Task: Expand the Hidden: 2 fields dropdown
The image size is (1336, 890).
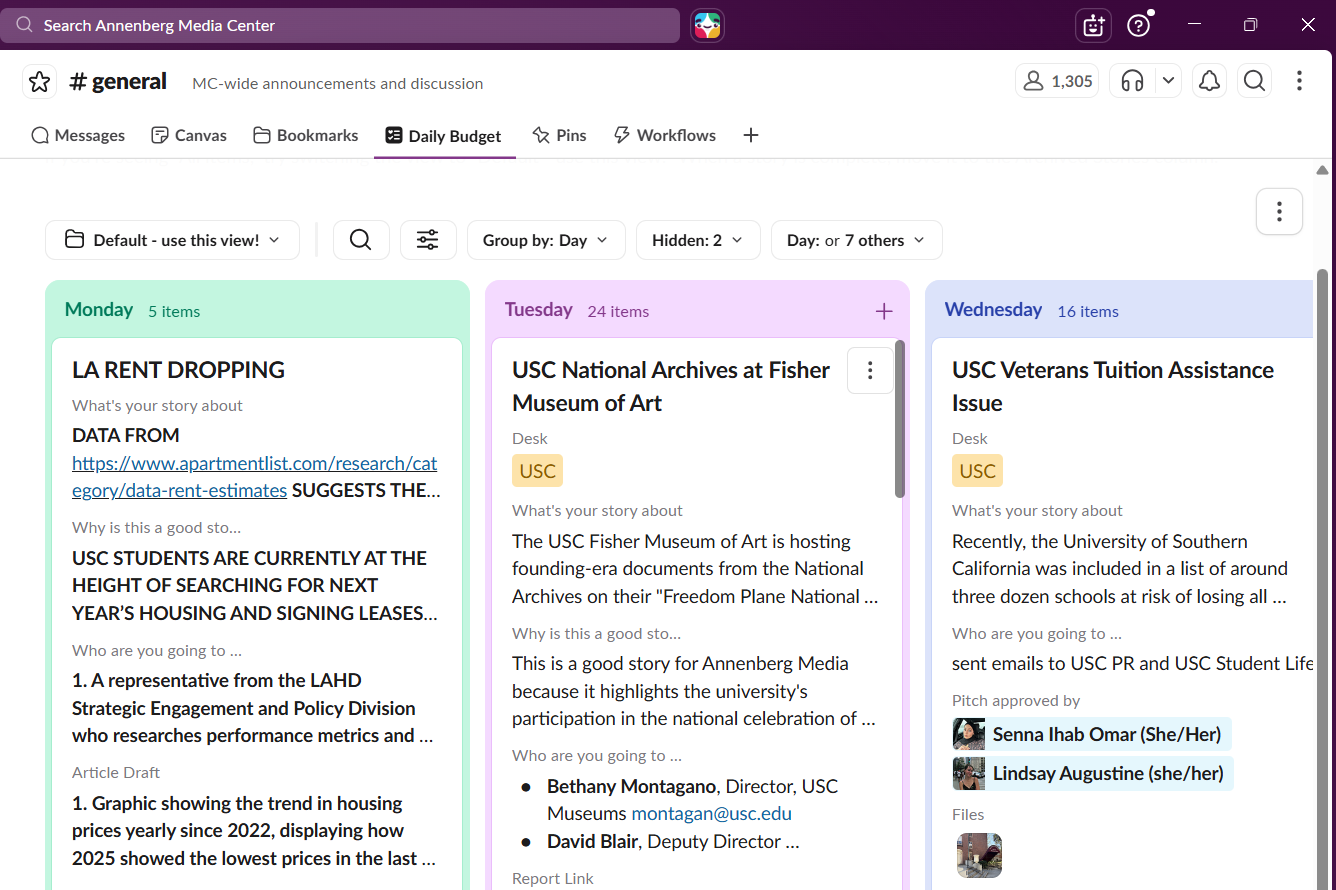Action: click(698, 240)
